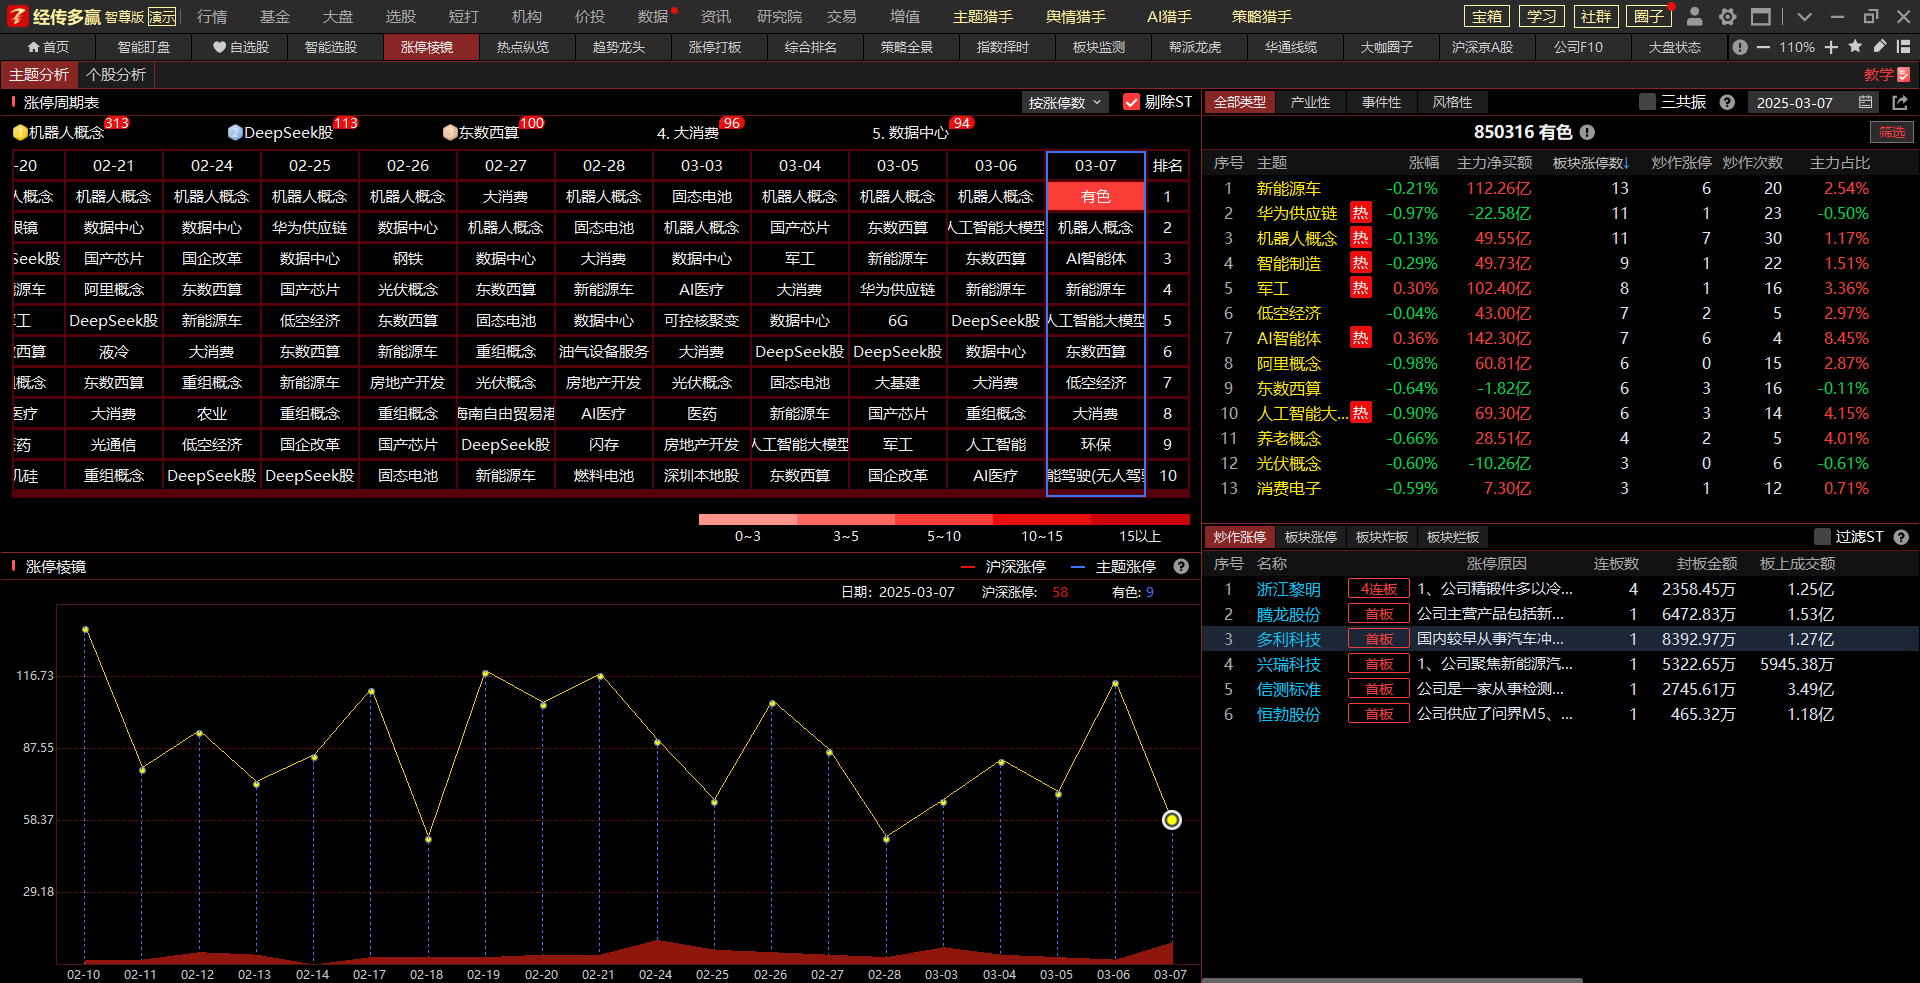This screenshot has height=983, width=1920.
Task: Switch to the 个股分析 tab
Action: click(116, 75)
